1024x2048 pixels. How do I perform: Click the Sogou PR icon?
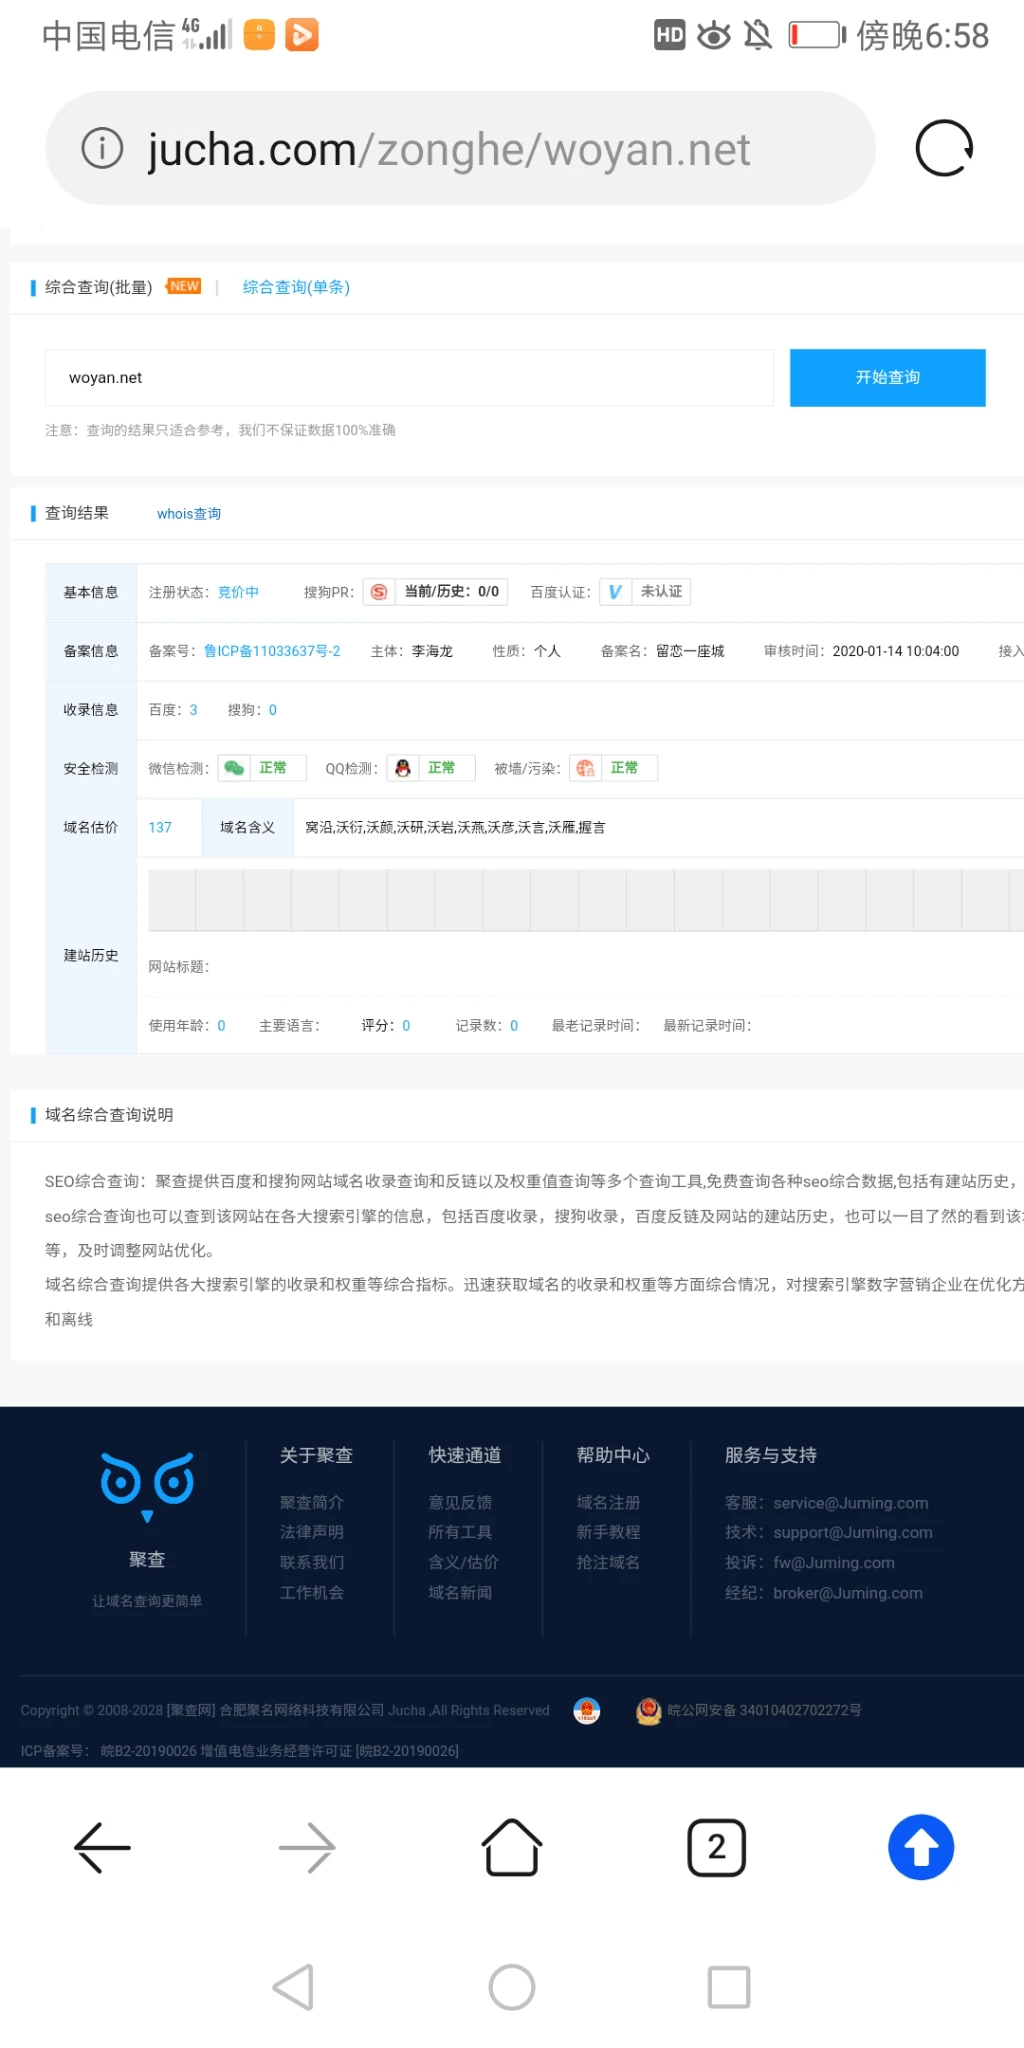[x=379, y=592]
